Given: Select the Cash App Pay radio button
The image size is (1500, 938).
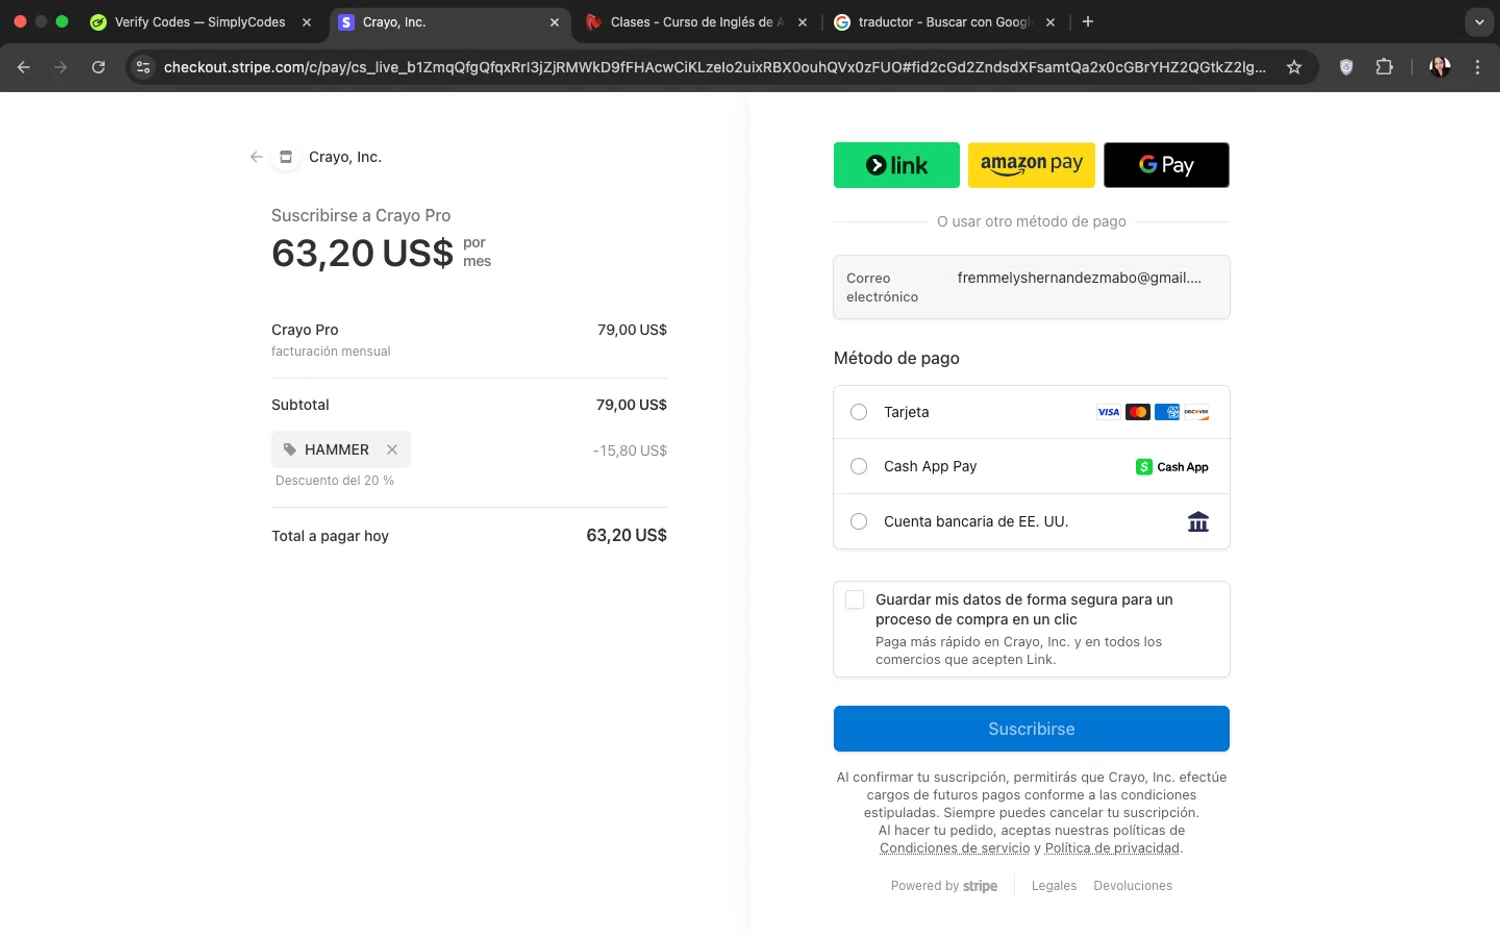Looking at the screenshot, I should point(858,466).
